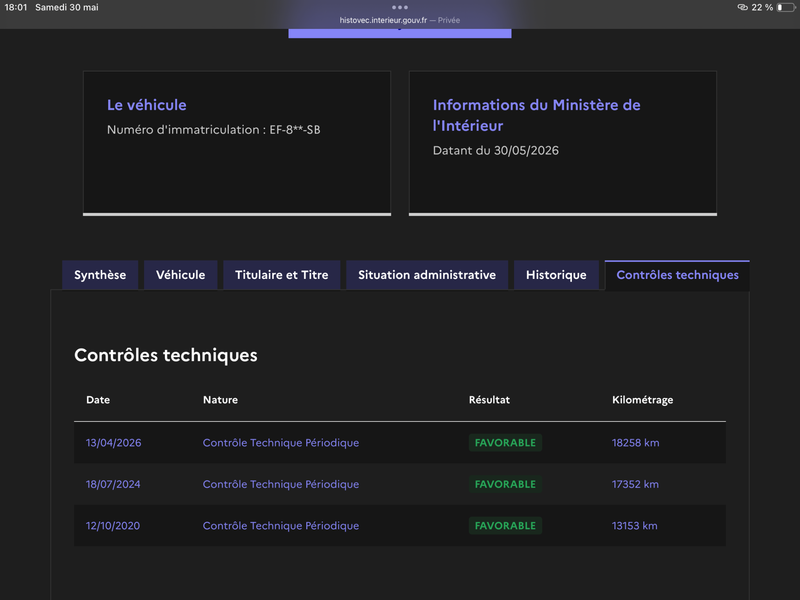The width and height of the screenshot is (800, 600).
Task: Click the Résultat column header
Action: point(489,400)
